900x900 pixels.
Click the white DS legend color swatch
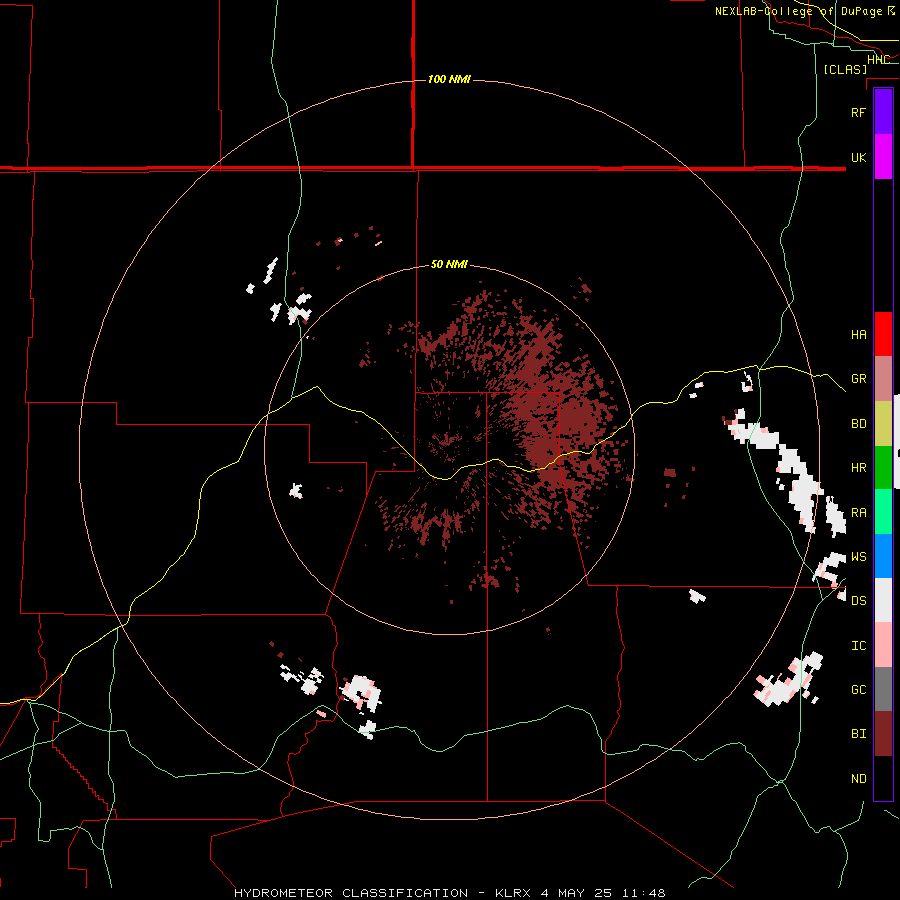coord(883,600)
